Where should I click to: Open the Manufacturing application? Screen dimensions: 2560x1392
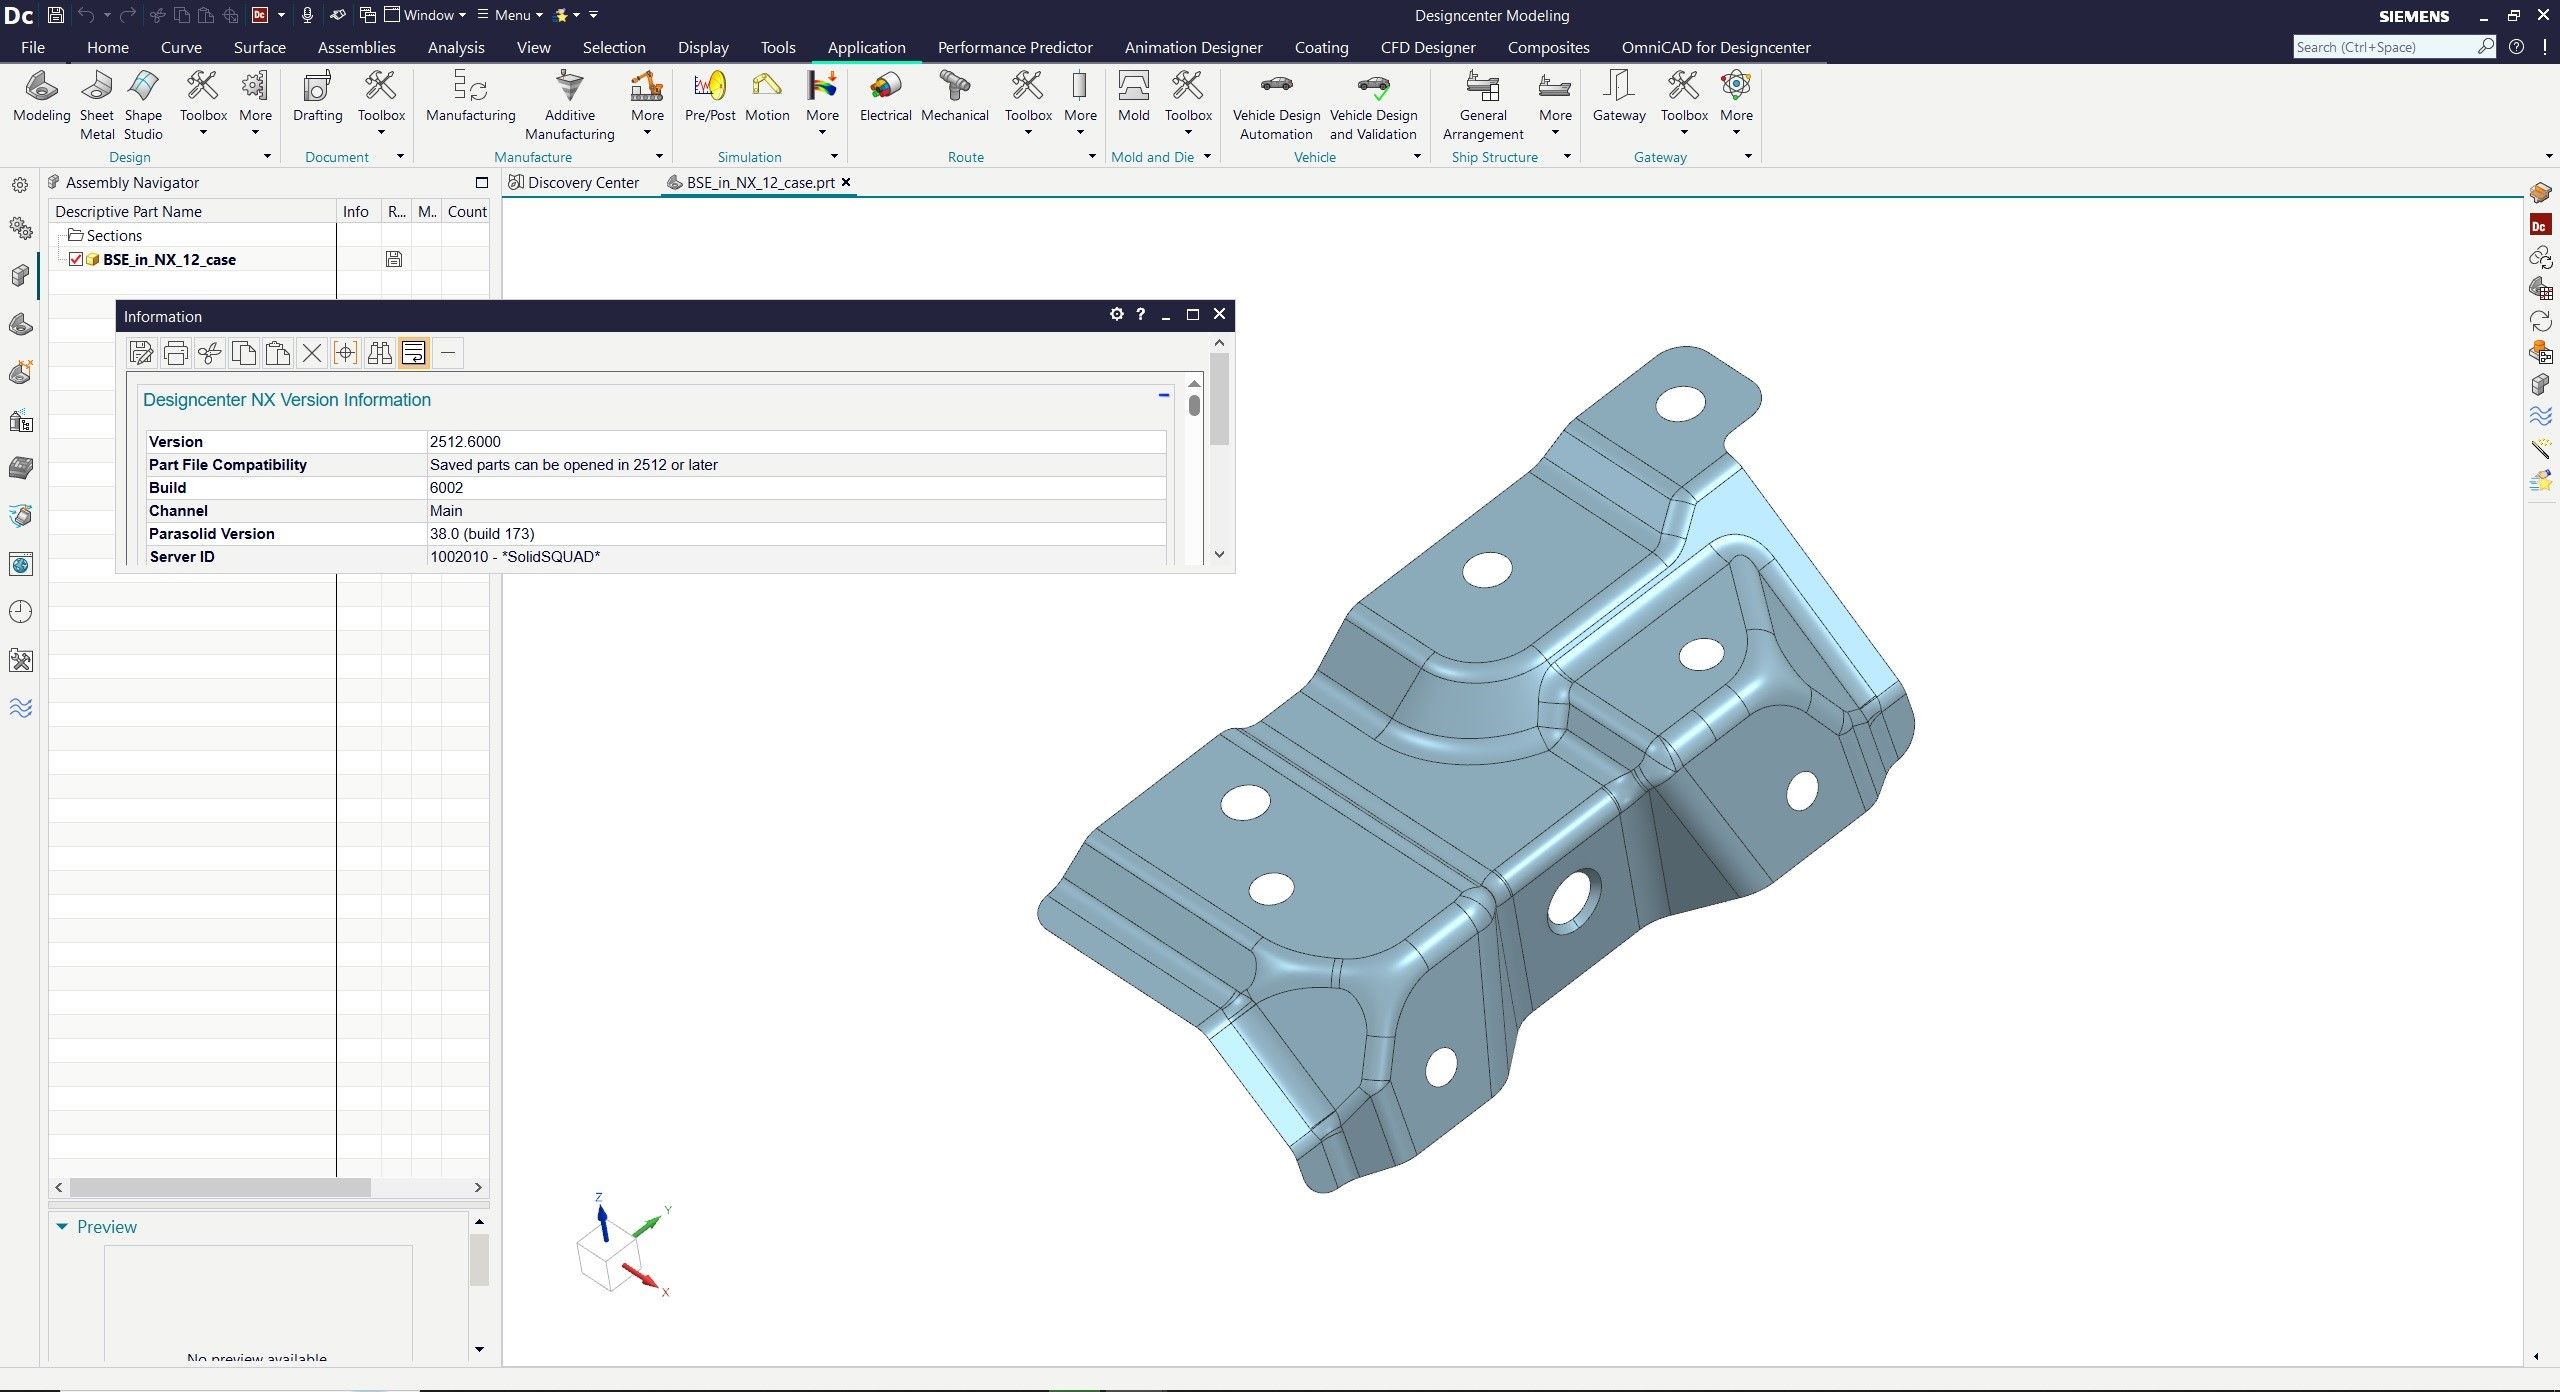click(470, 97)
